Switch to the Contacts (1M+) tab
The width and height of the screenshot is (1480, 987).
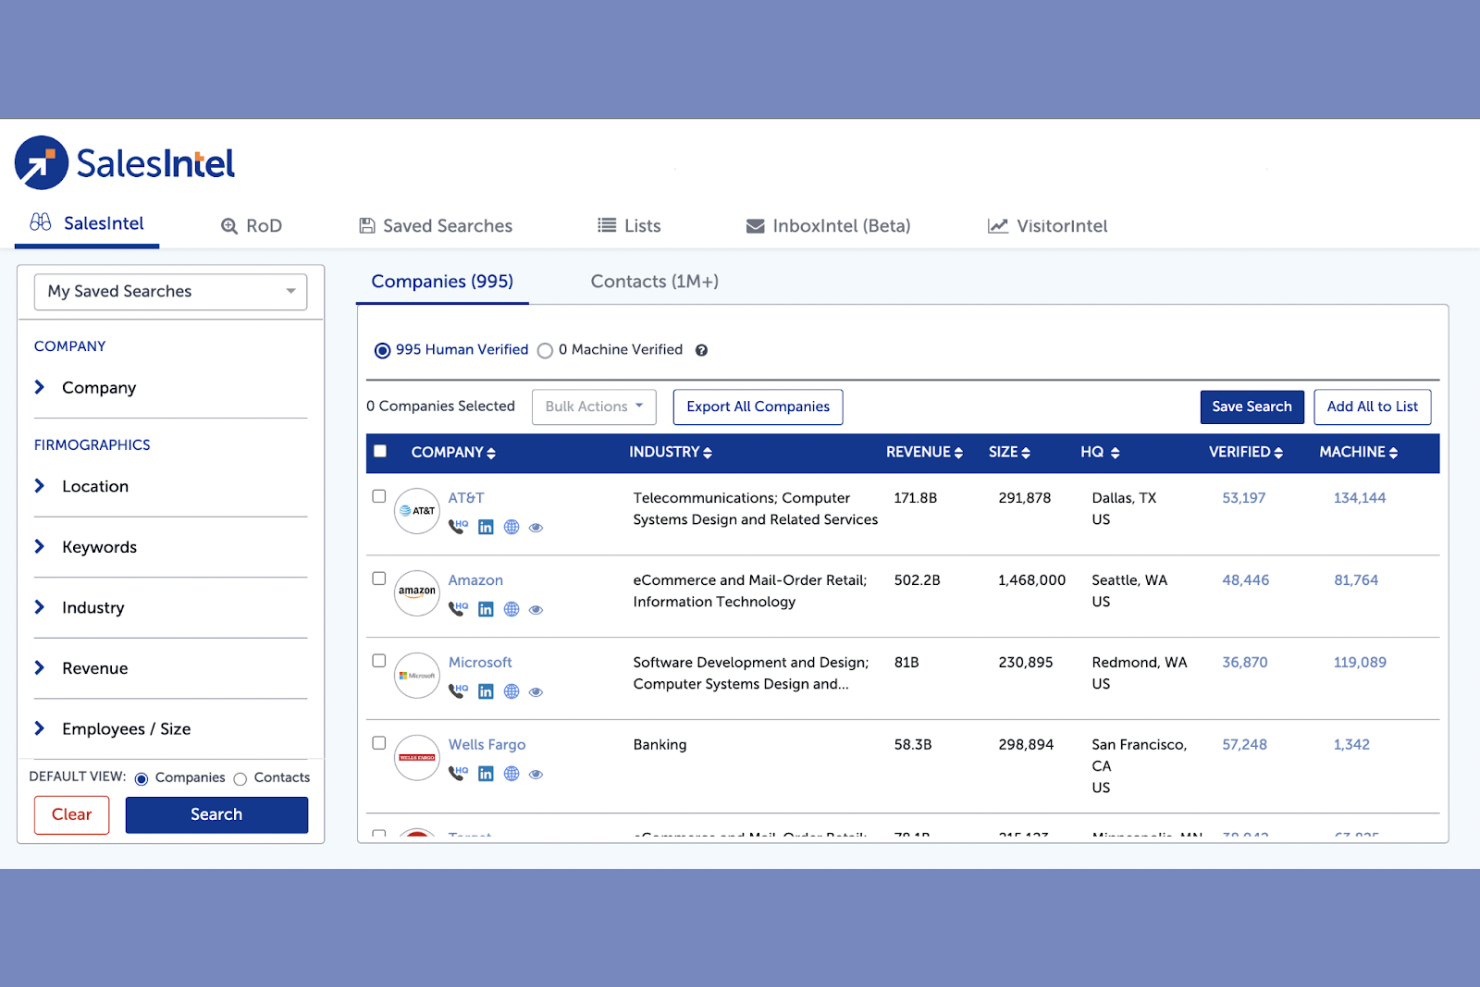(654, 281)
